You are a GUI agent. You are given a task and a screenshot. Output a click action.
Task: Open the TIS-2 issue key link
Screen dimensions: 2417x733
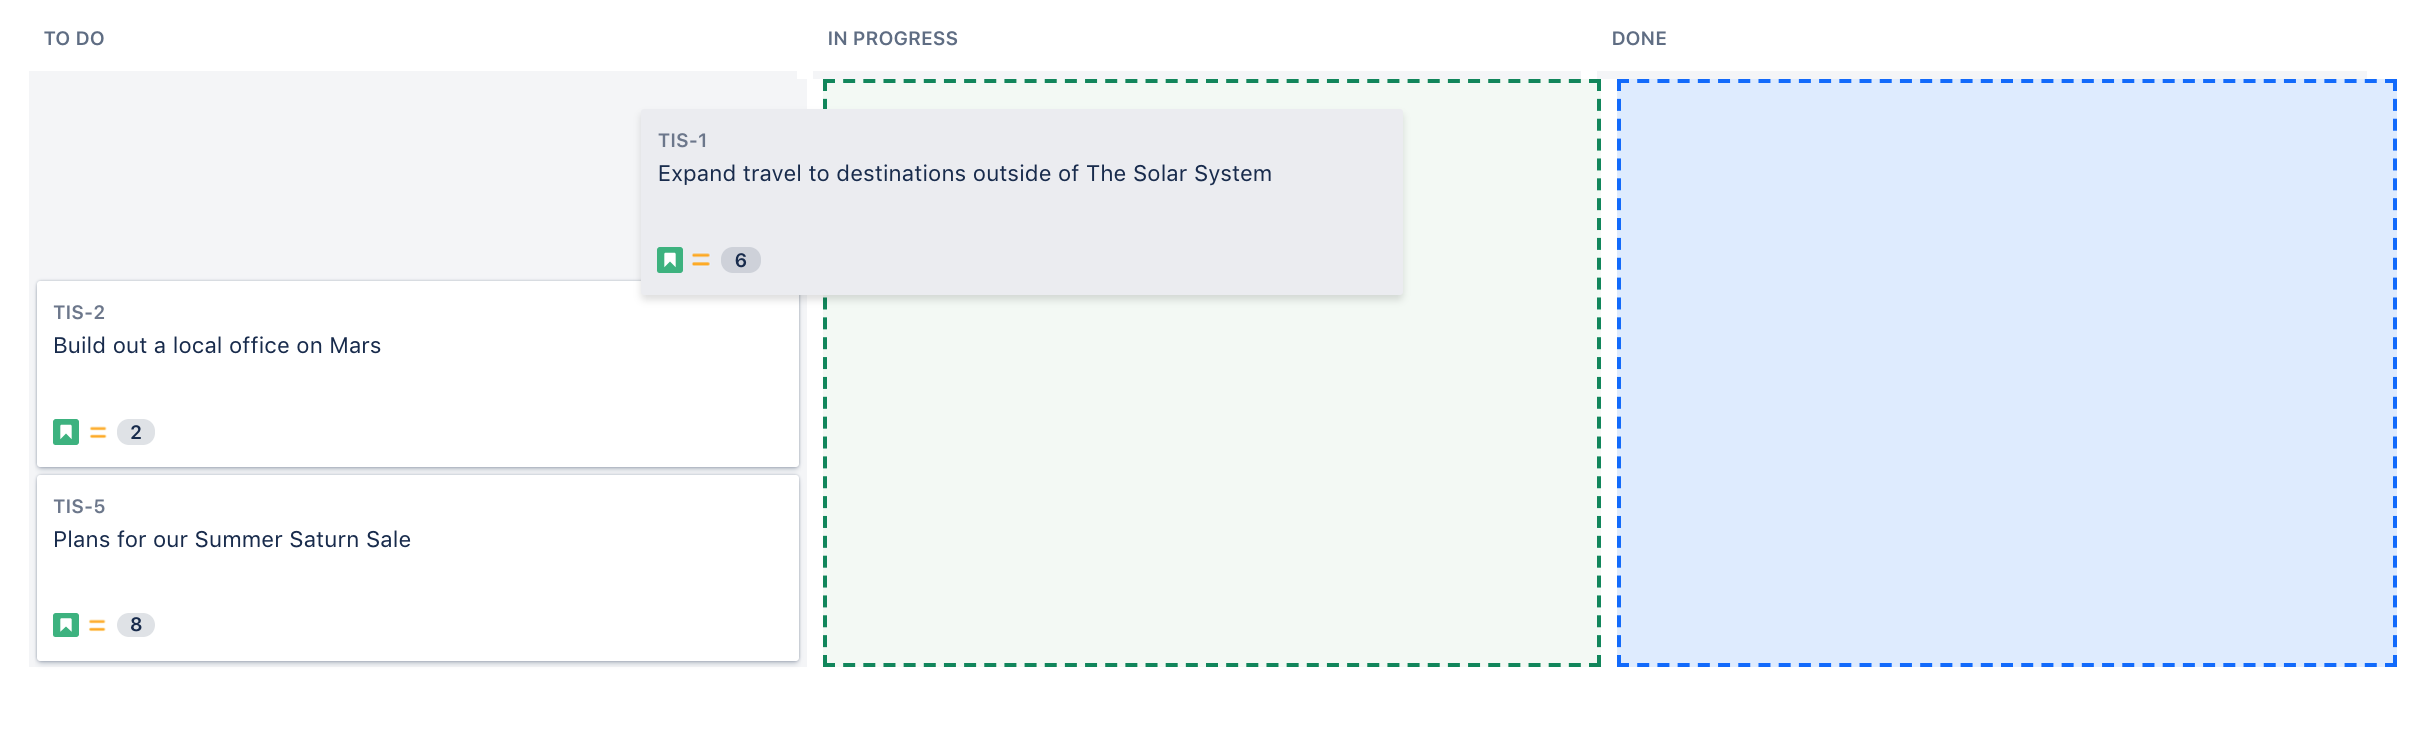pos(79,313)
